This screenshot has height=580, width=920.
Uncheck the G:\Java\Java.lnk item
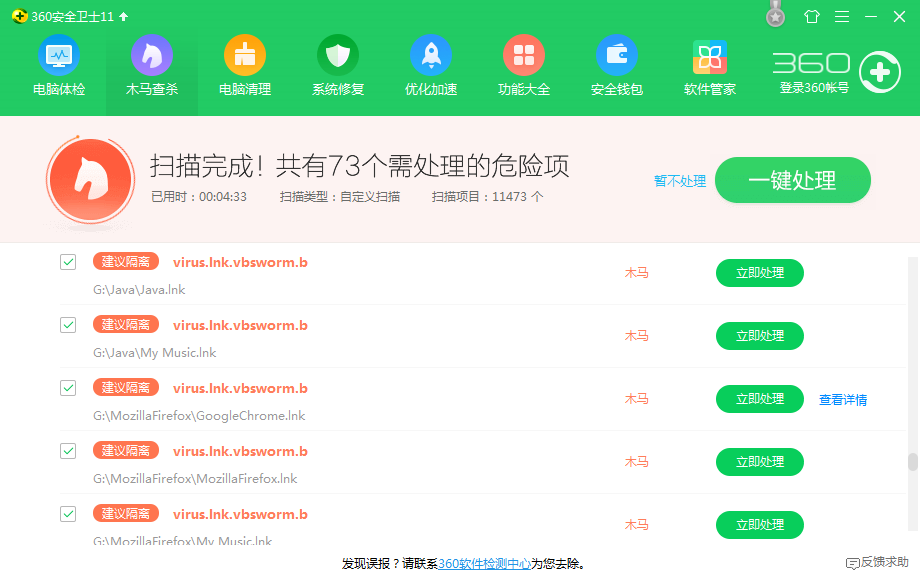tap(68, 262)
